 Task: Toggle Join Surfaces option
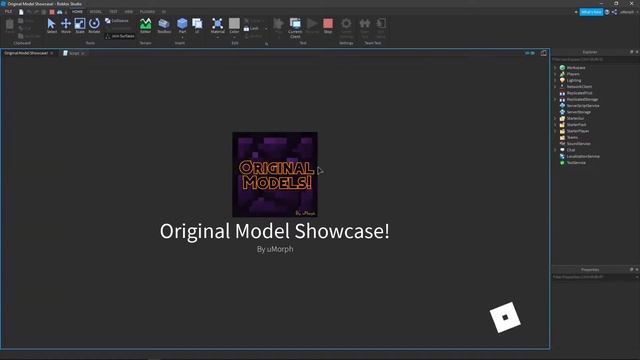[120, 36]
